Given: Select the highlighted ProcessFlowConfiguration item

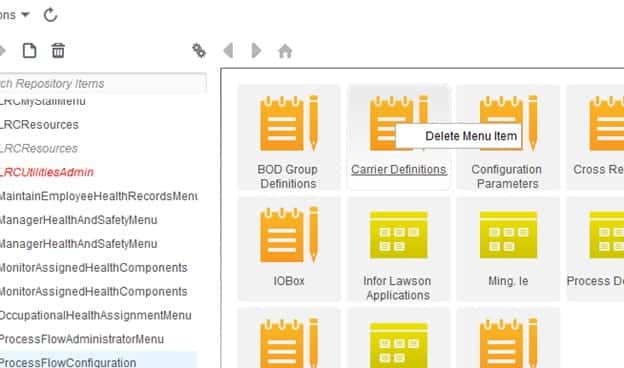Looking at the screenshot, I should [x=98, y=362].
